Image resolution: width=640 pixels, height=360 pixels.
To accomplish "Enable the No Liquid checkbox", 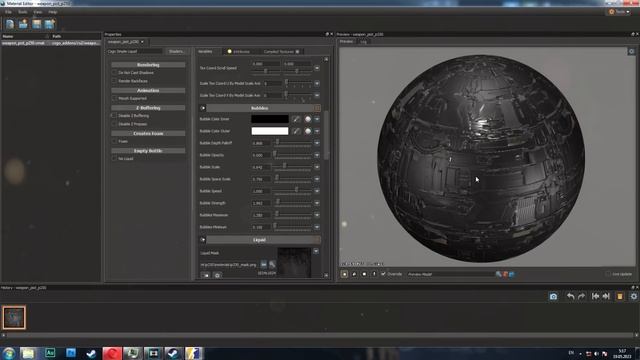I will pyautogui.click(x=114, y=158).
